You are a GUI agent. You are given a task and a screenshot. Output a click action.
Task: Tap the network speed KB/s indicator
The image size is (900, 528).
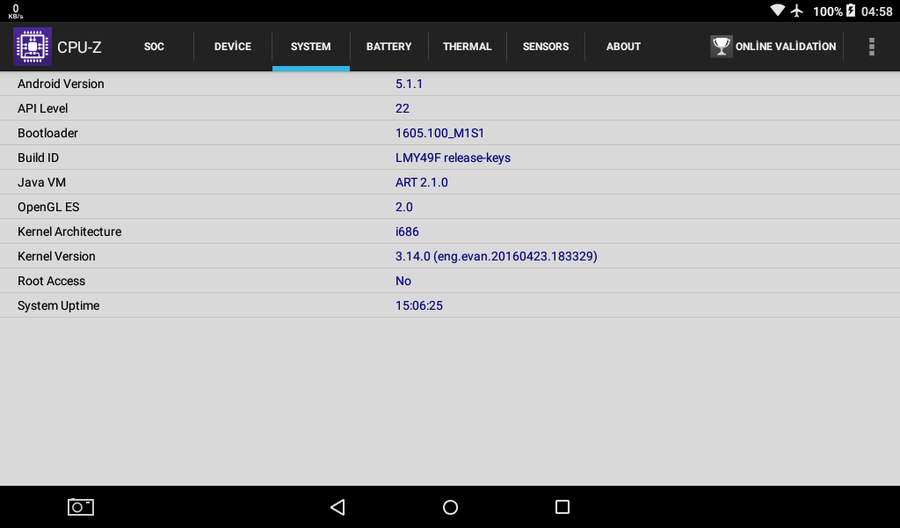point(15,11)
